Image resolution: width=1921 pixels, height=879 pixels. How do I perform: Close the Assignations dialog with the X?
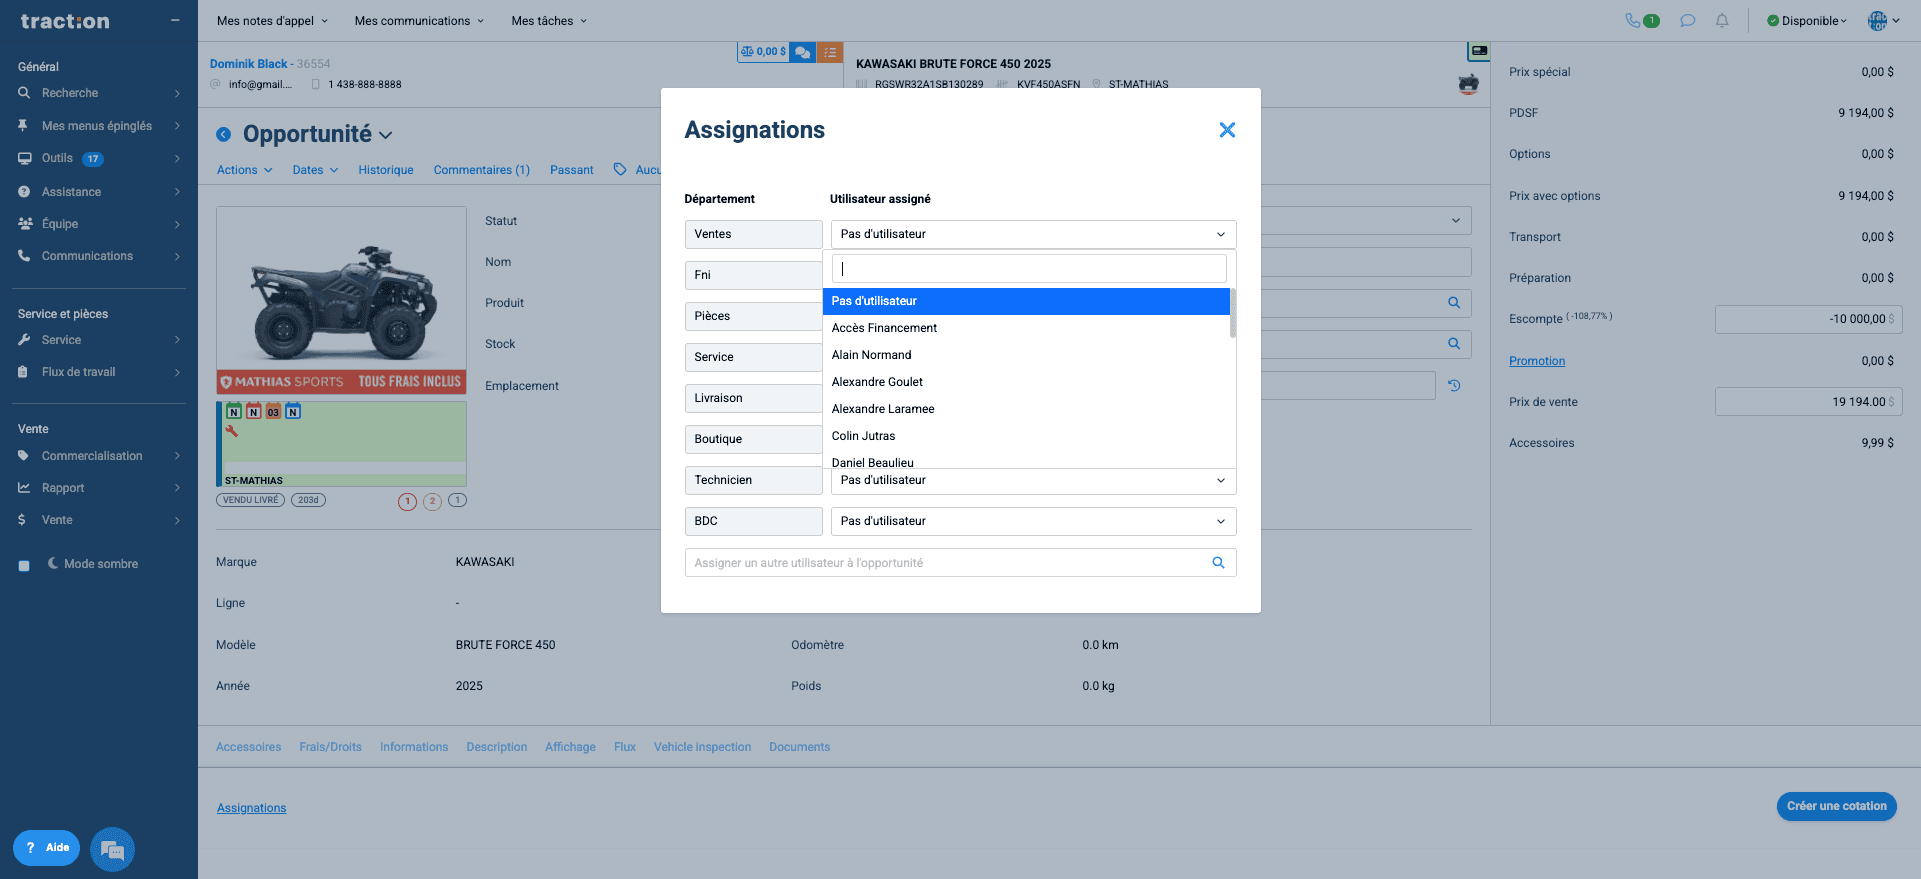(x=1227, y=130)
